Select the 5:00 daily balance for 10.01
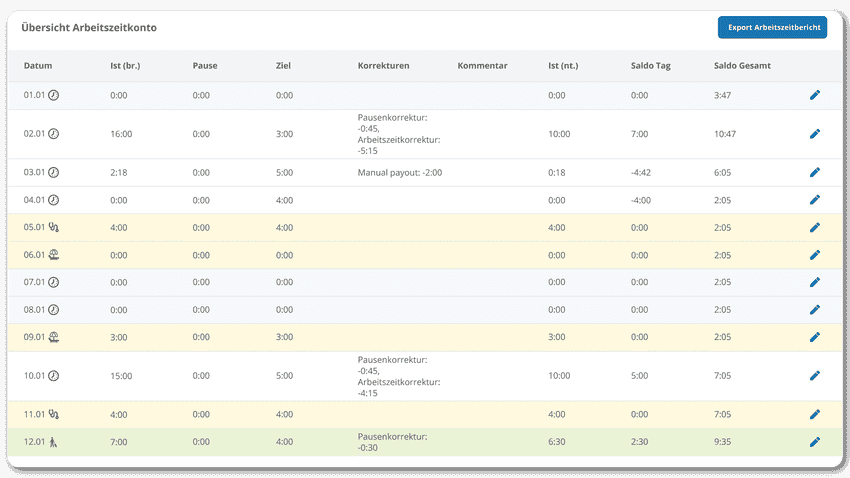 pos(639,376)
